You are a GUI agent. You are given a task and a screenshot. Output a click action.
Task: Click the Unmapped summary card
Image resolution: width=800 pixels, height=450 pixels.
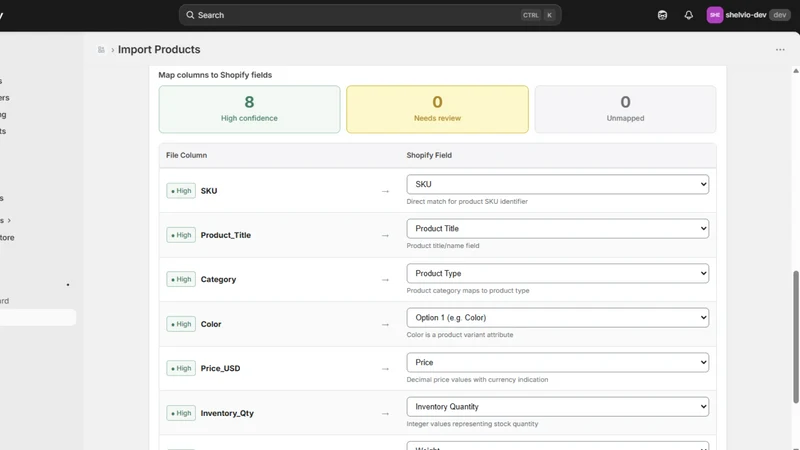625,109
